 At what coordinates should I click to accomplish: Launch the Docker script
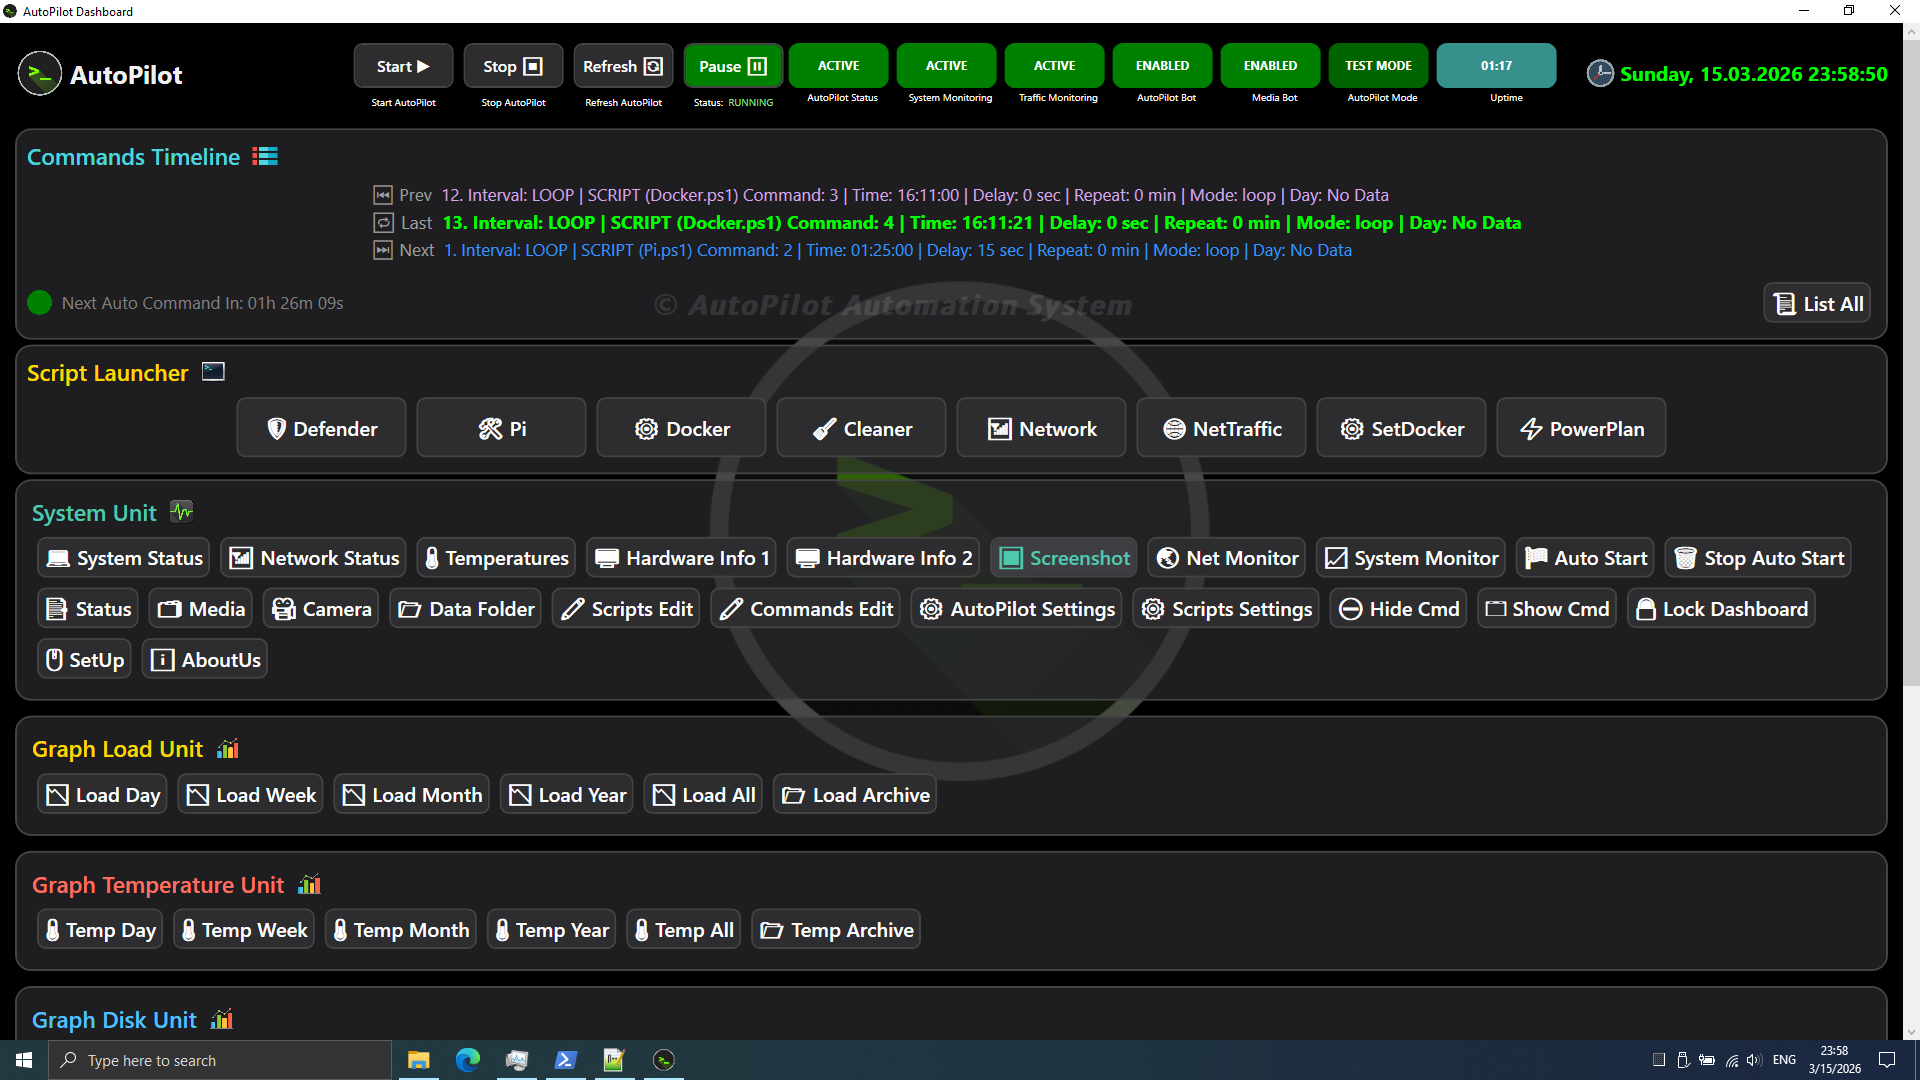click(x=681, y=429)
